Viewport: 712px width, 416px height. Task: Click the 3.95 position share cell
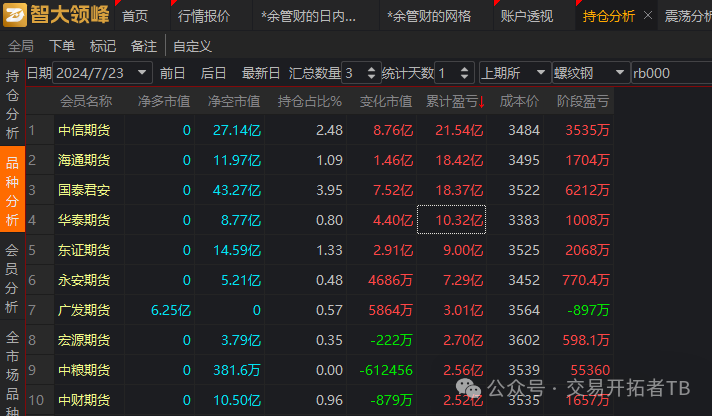point(329,190)
